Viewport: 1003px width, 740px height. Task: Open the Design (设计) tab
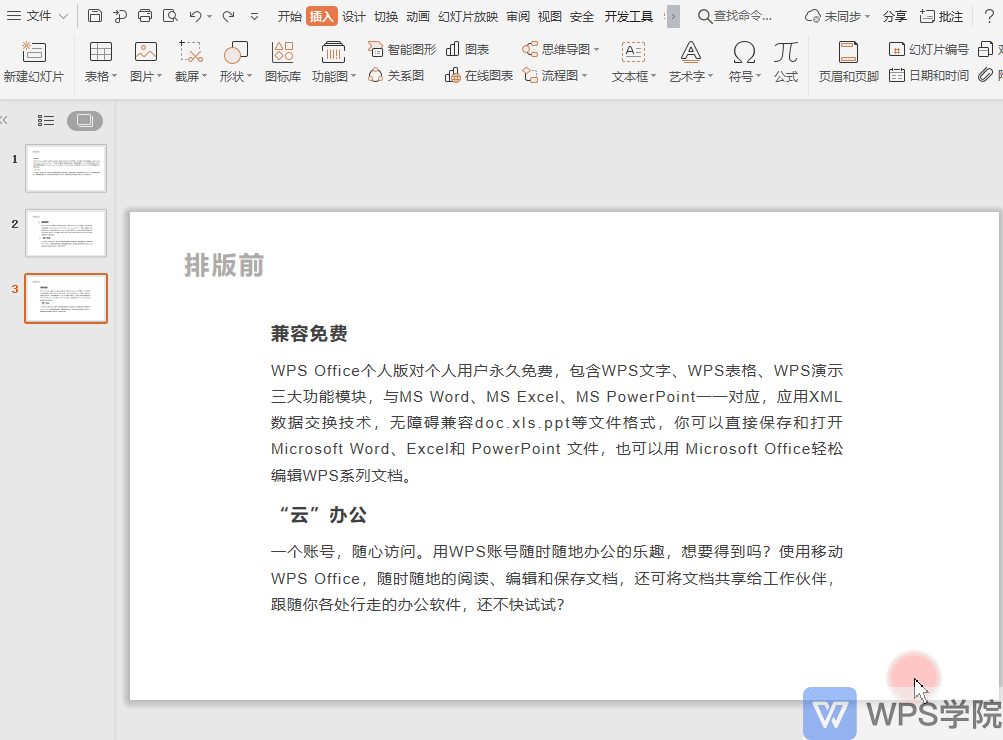click(x=354, y=17)
